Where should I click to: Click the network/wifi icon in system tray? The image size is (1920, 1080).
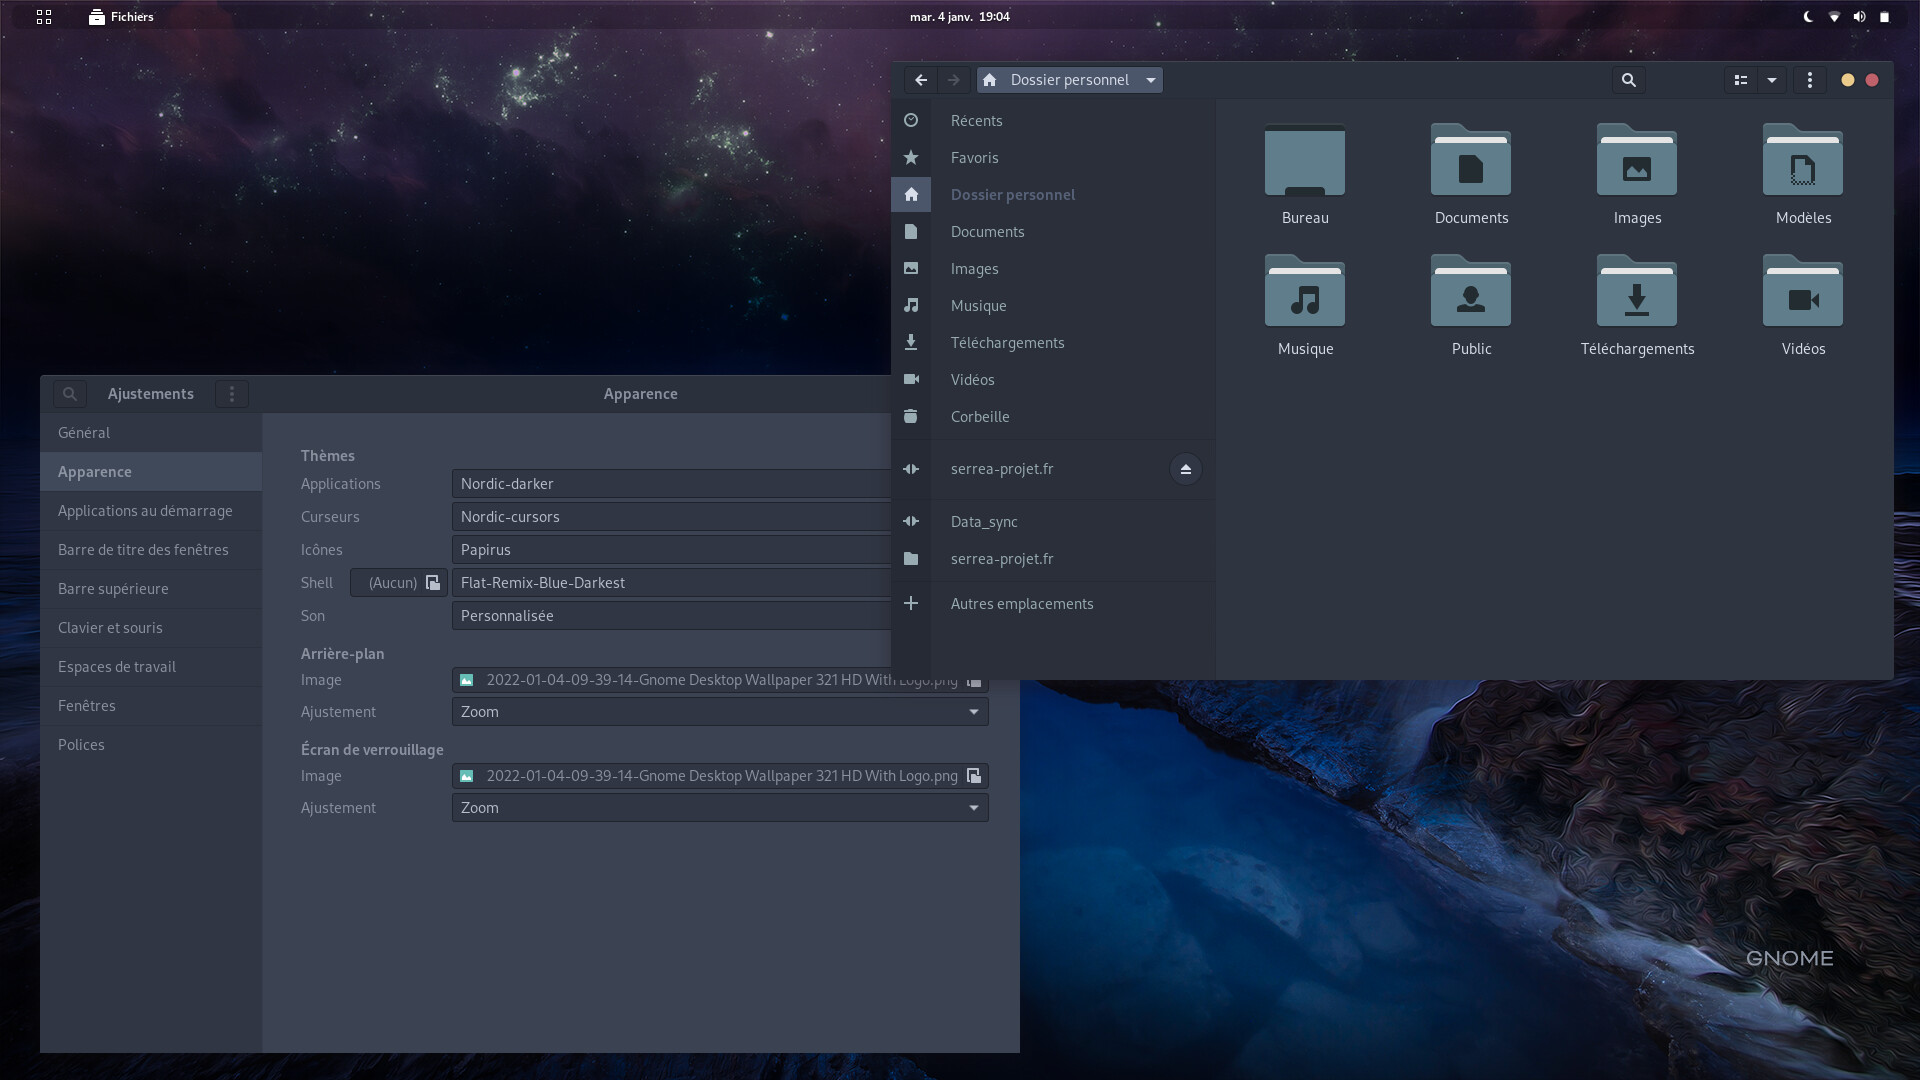(1836, 16)
